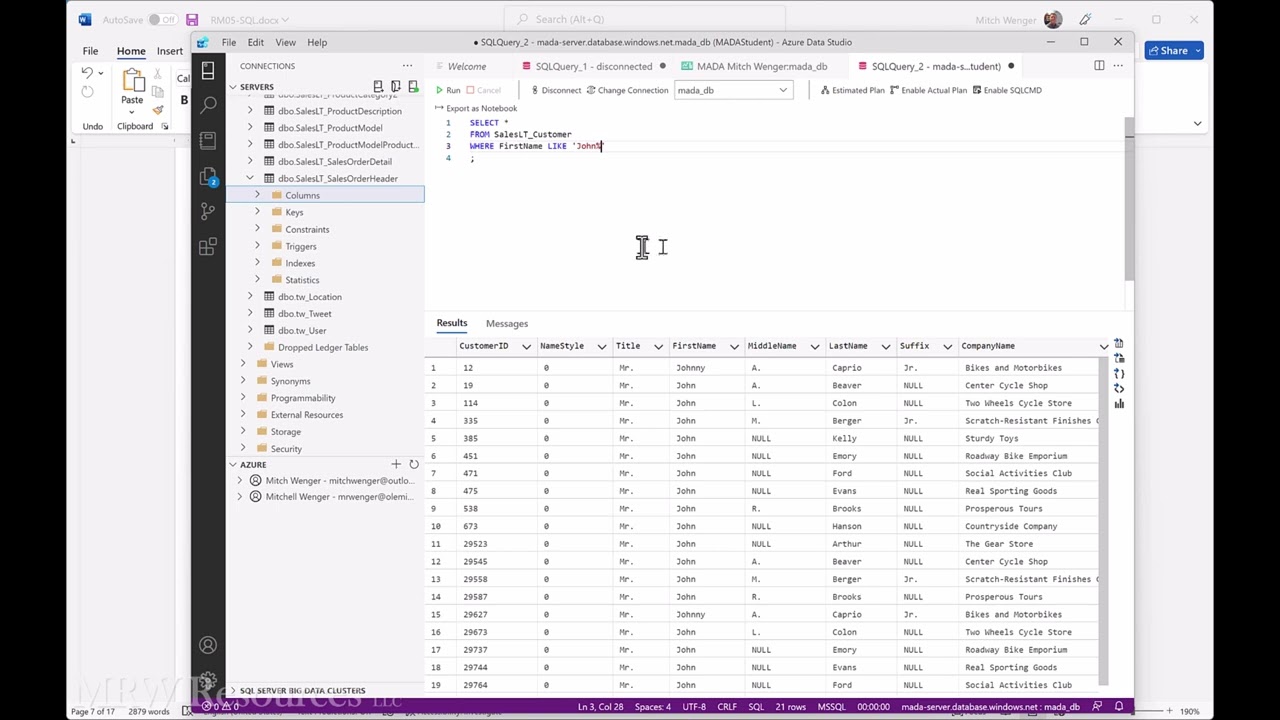Image resolution: width=1280 pixels, height=720 pixels.
Task: Toggle Enable Actual Plan
Action: [x=928, y=90]
